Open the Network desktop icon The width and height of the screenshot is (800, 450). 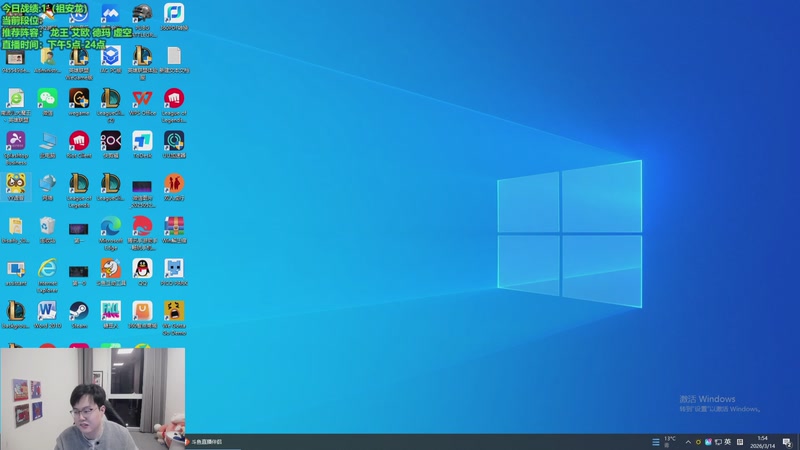[47, 184]
